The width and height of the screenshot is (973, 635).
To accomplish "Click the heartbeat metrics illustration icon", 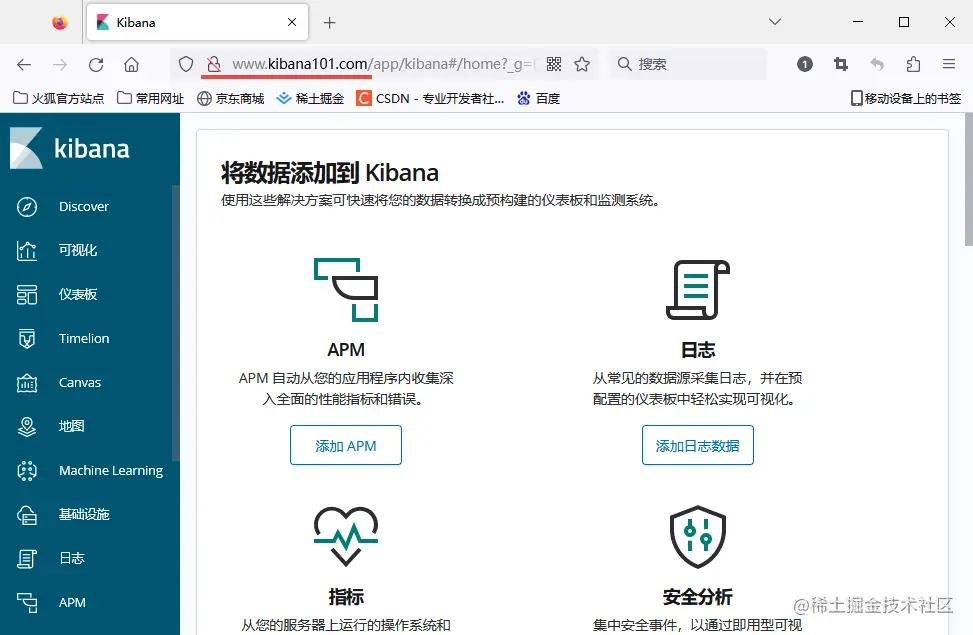I will coord(346,536).
